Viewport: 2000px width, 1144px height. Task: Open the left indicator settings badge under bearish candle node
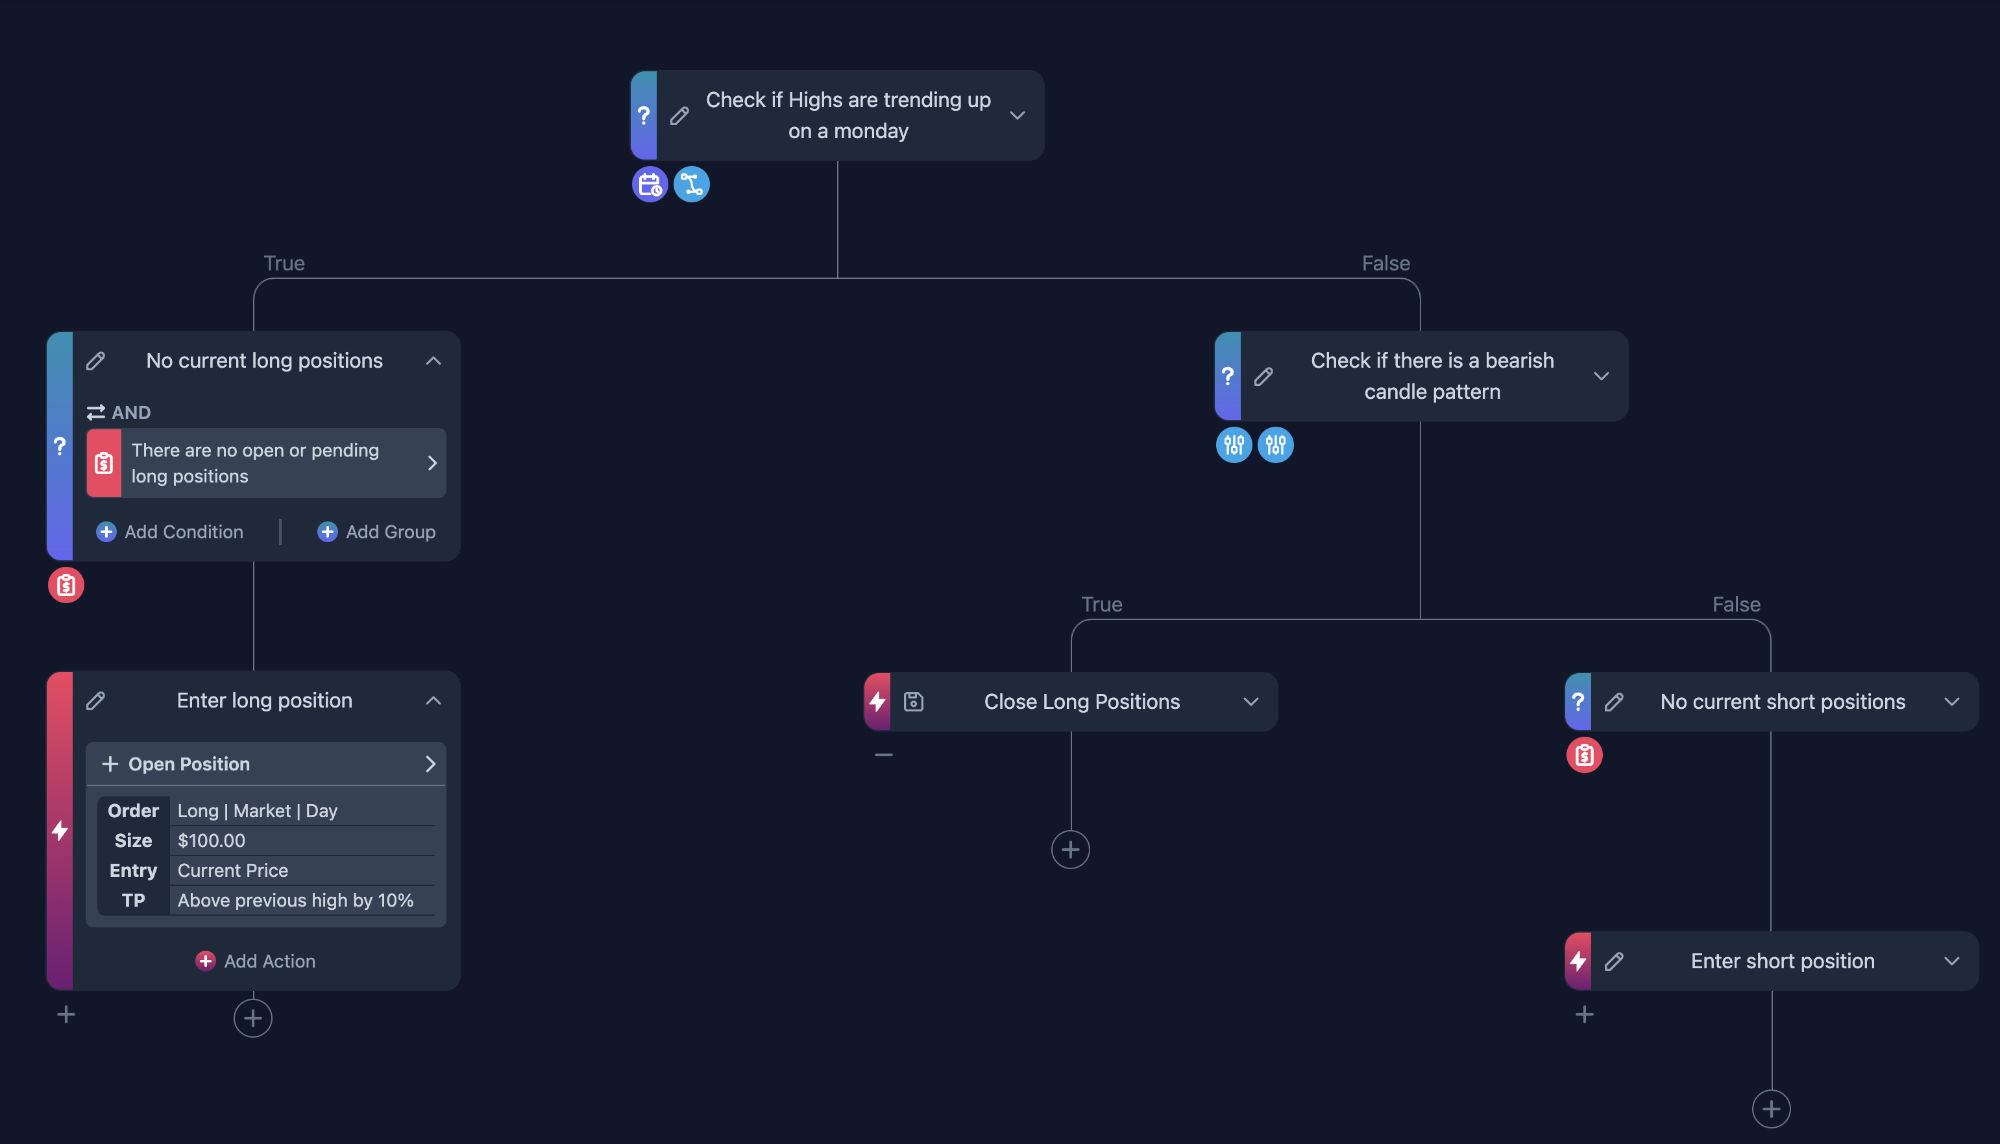(1233, 445)
